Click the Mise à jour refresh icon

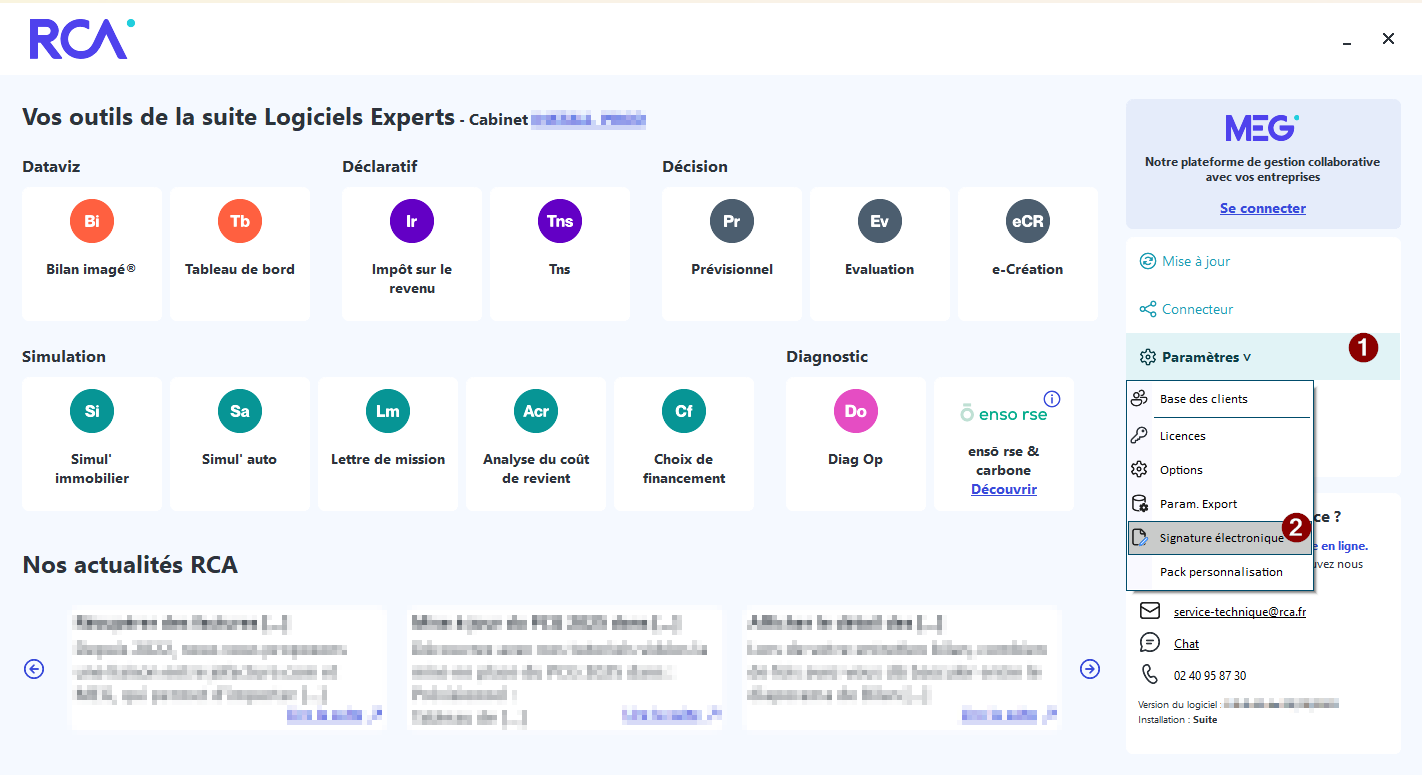pyautogui.click(x=1147, y=261)
